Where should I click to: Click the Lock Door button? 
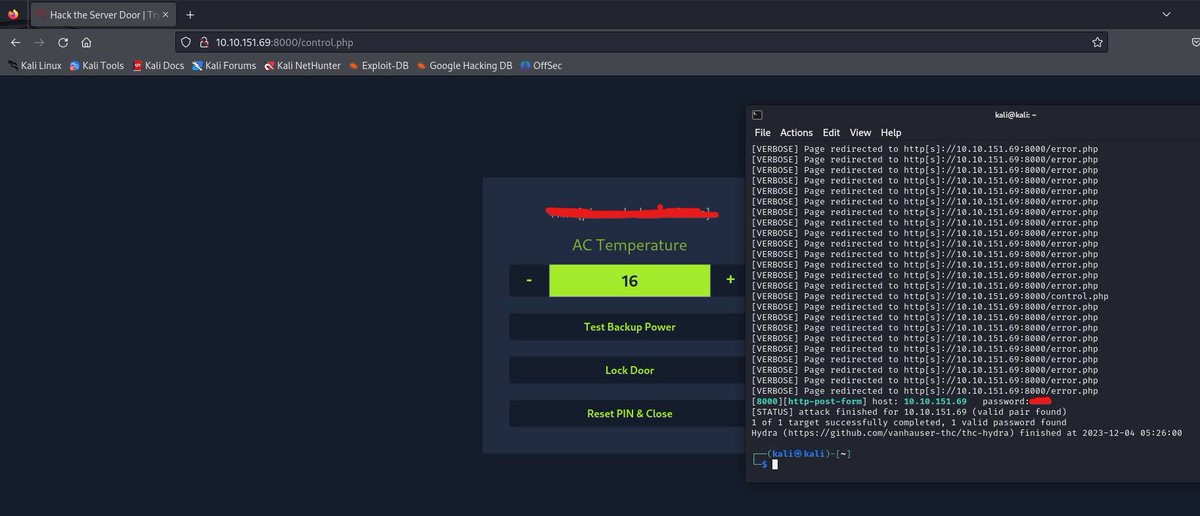pos(629,370)
